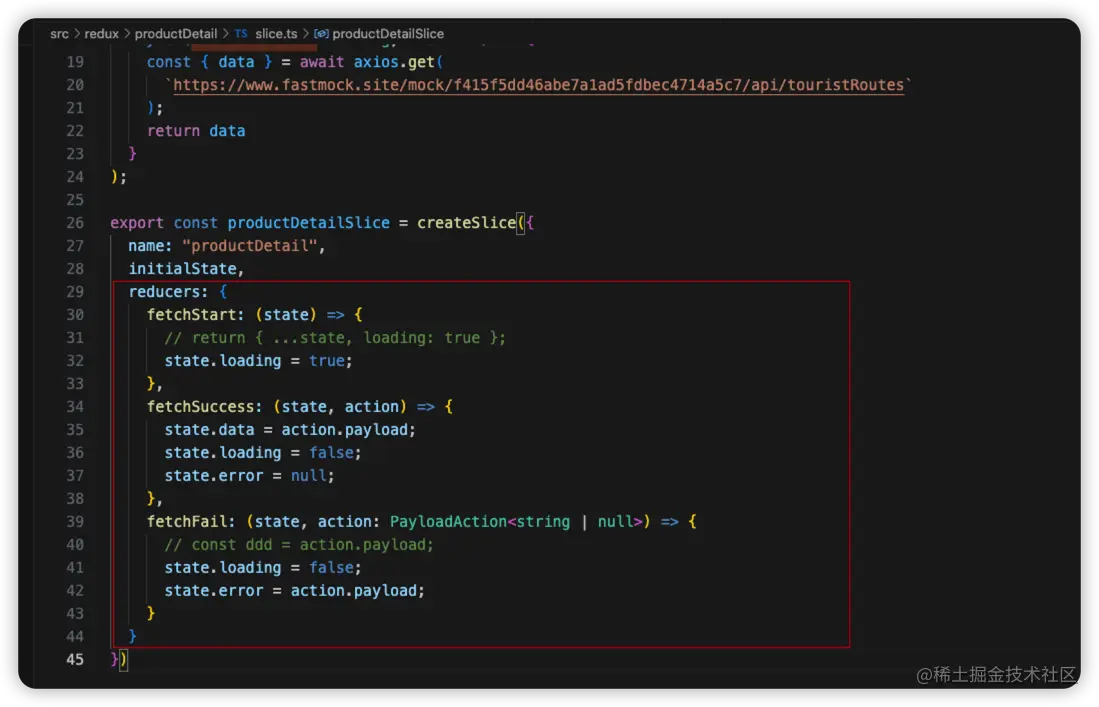Click line number 19 in gutter

(x=75, y=62)
